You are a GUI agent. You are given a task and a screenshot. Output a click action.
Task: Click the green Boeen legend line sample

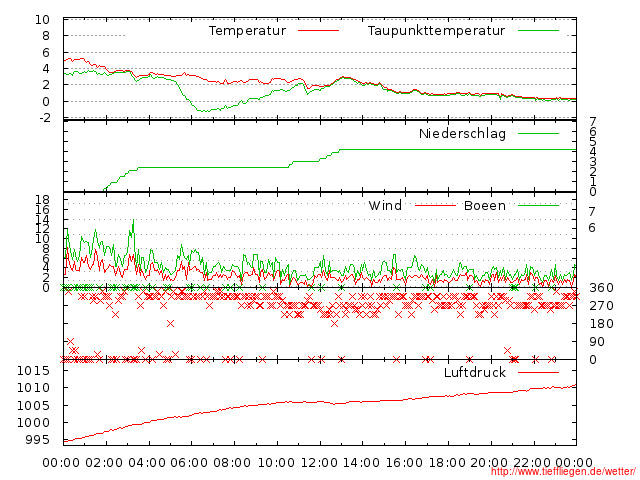[538, 205]
